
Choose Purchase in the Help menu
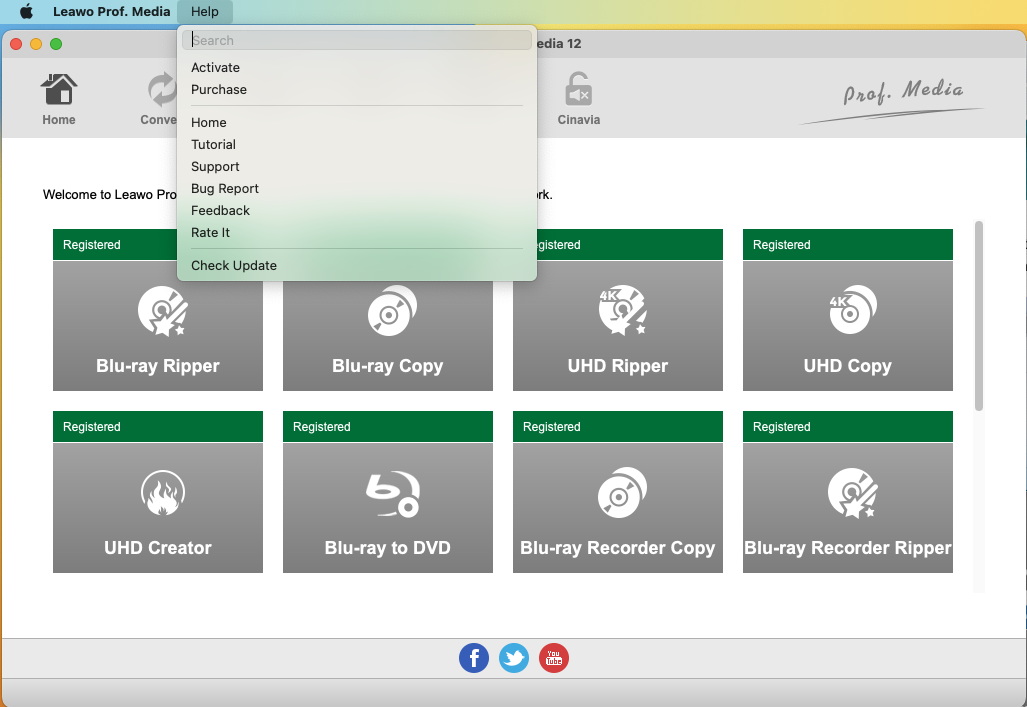[x=219, y=90]
